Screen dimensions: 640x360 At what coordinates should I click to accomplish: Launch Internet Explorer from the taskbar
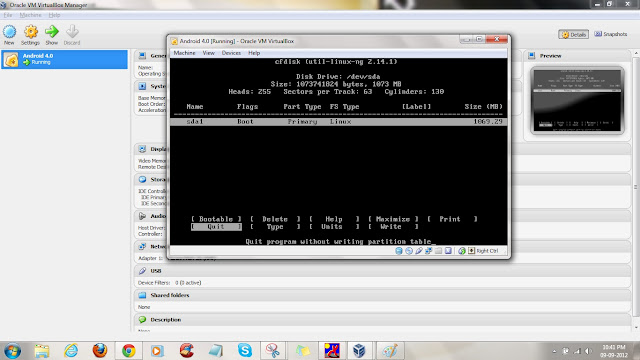[71, 351]
